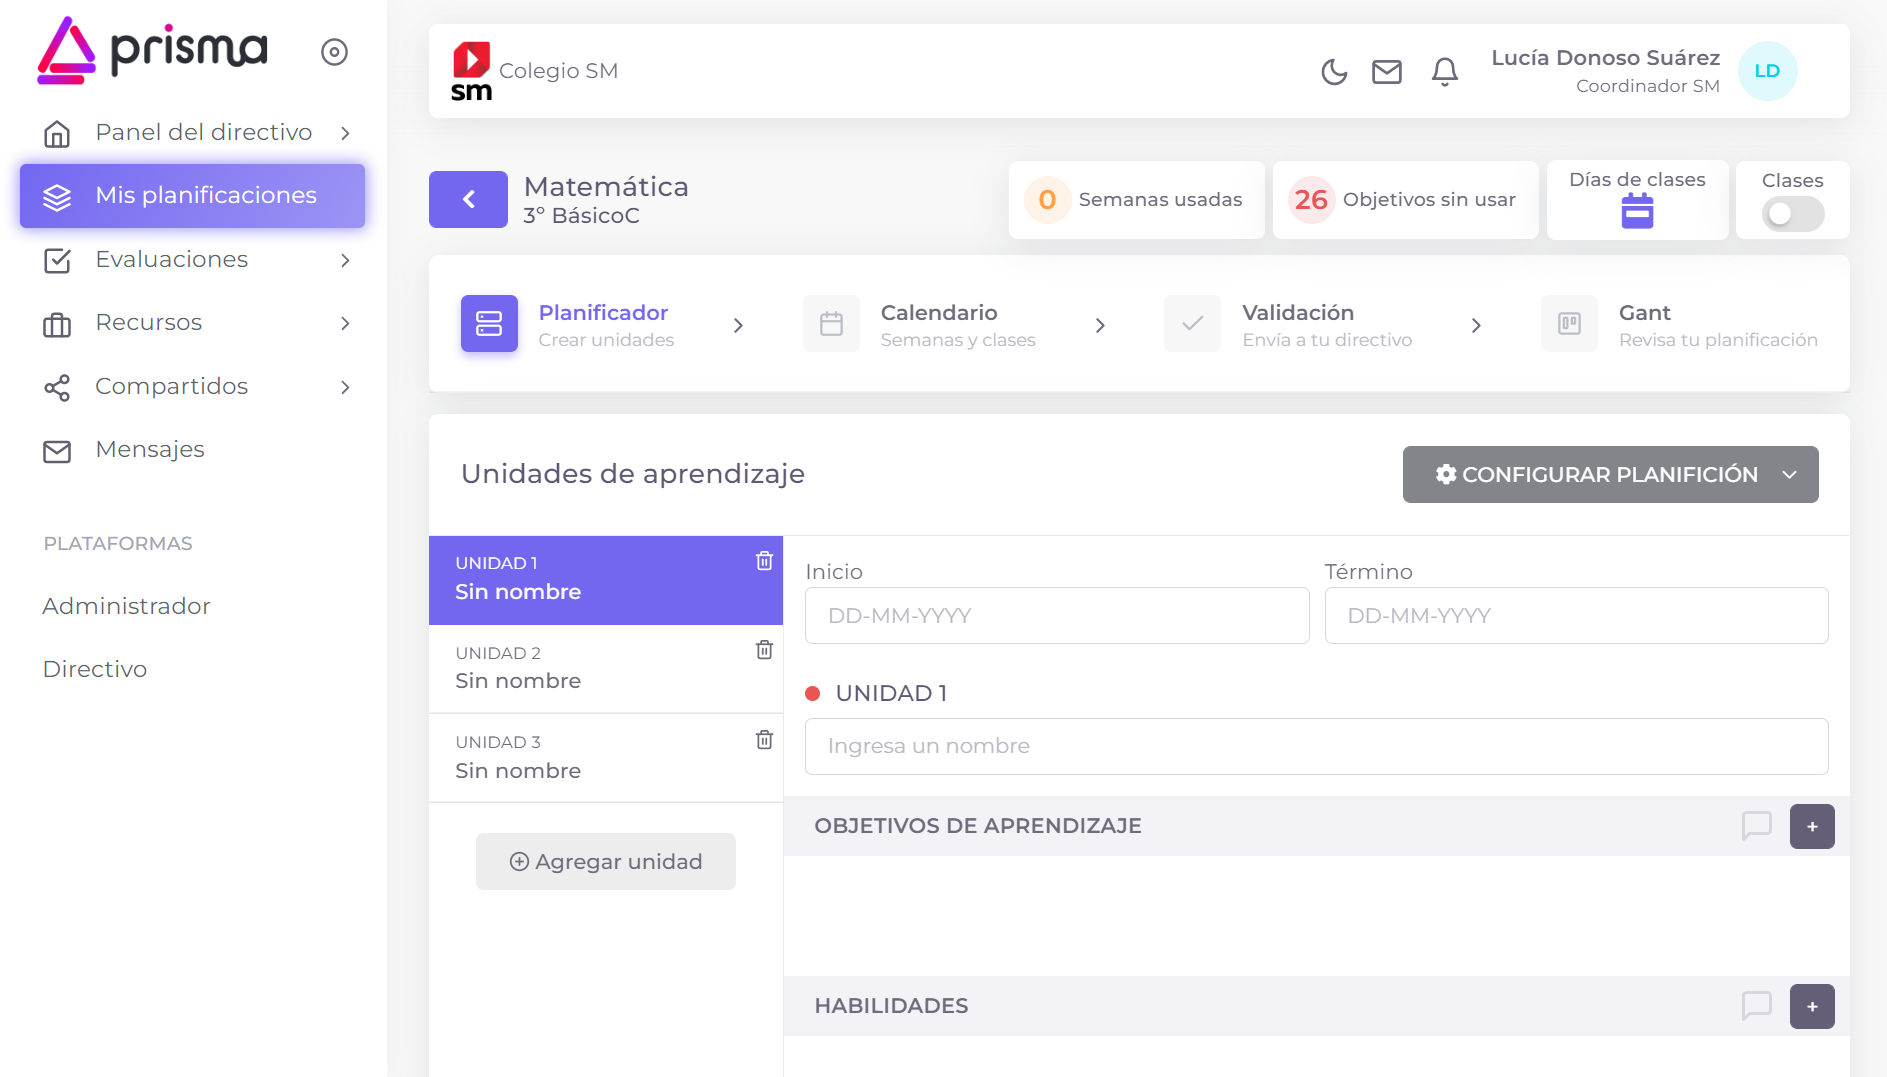Delete Unidad 3 with its trash icon

(x=764, y=740)
